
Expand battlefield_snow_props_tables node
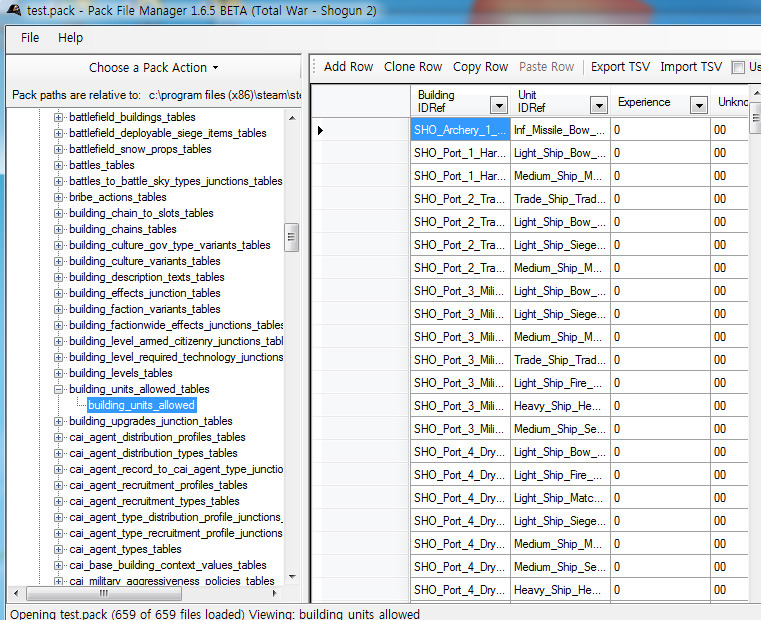[58, 149]
